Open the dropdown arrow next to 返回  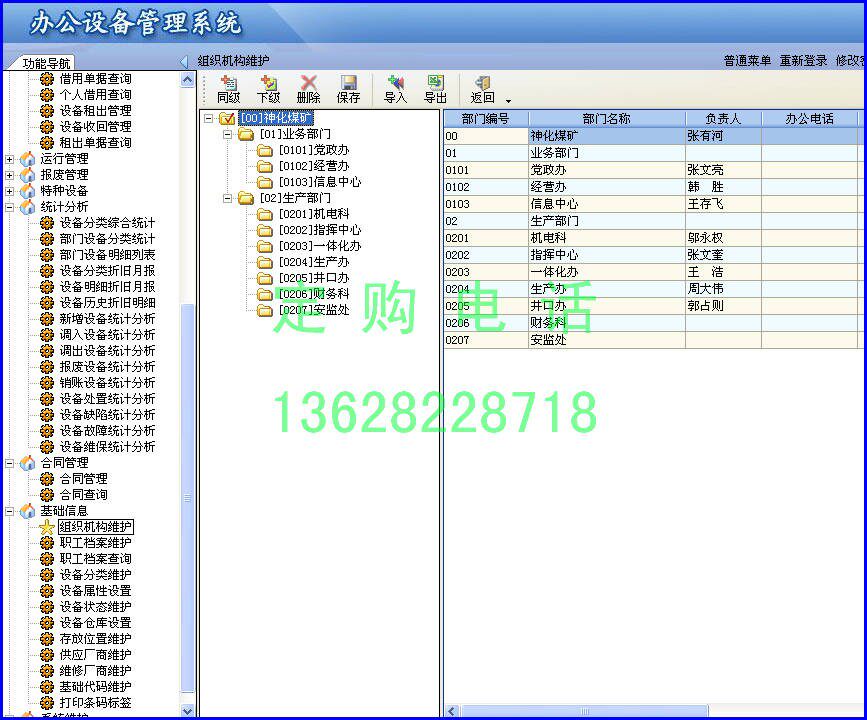tap(508, 101)
